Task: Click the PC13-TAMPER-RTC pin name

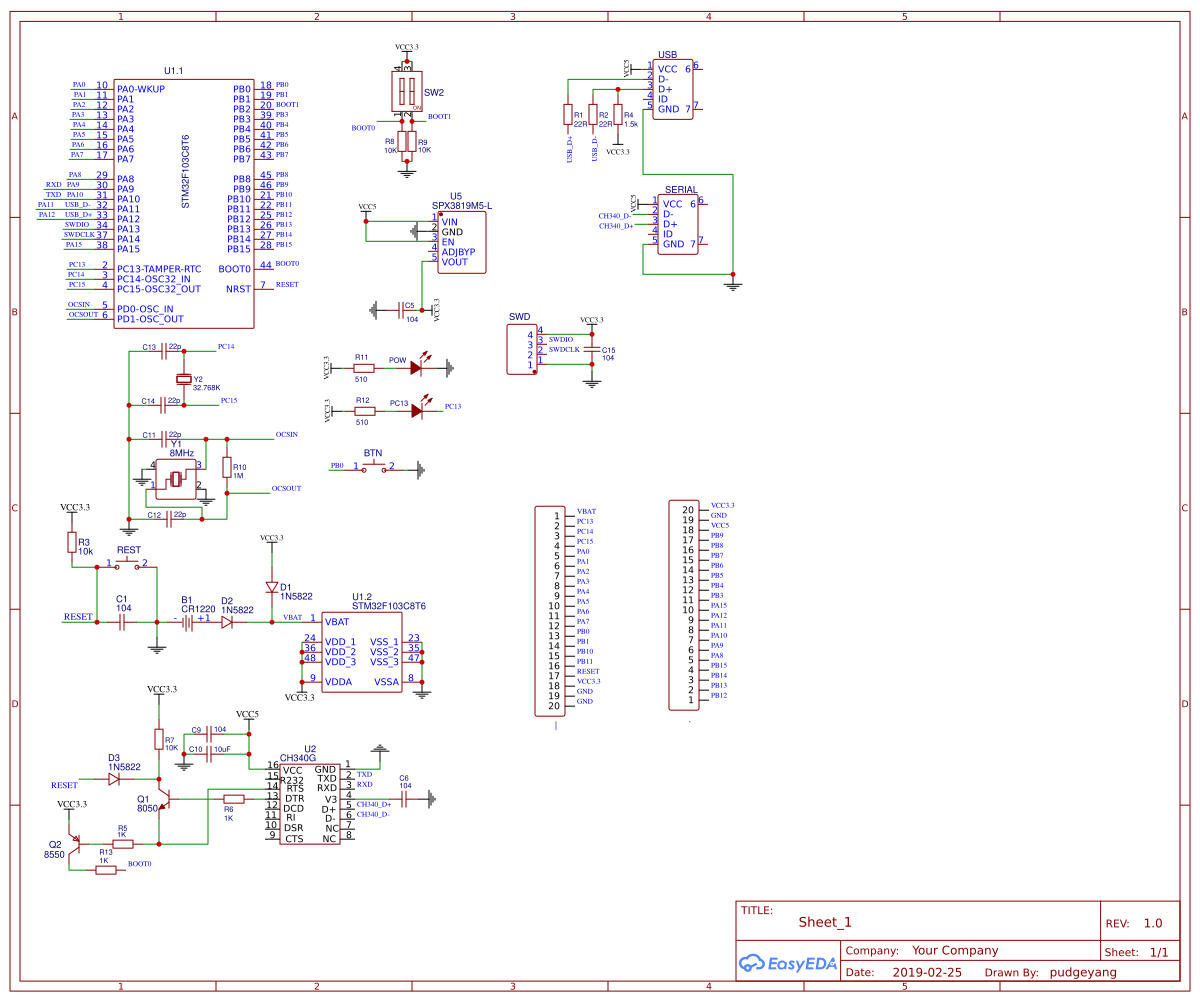Action: tap(159, 269)
